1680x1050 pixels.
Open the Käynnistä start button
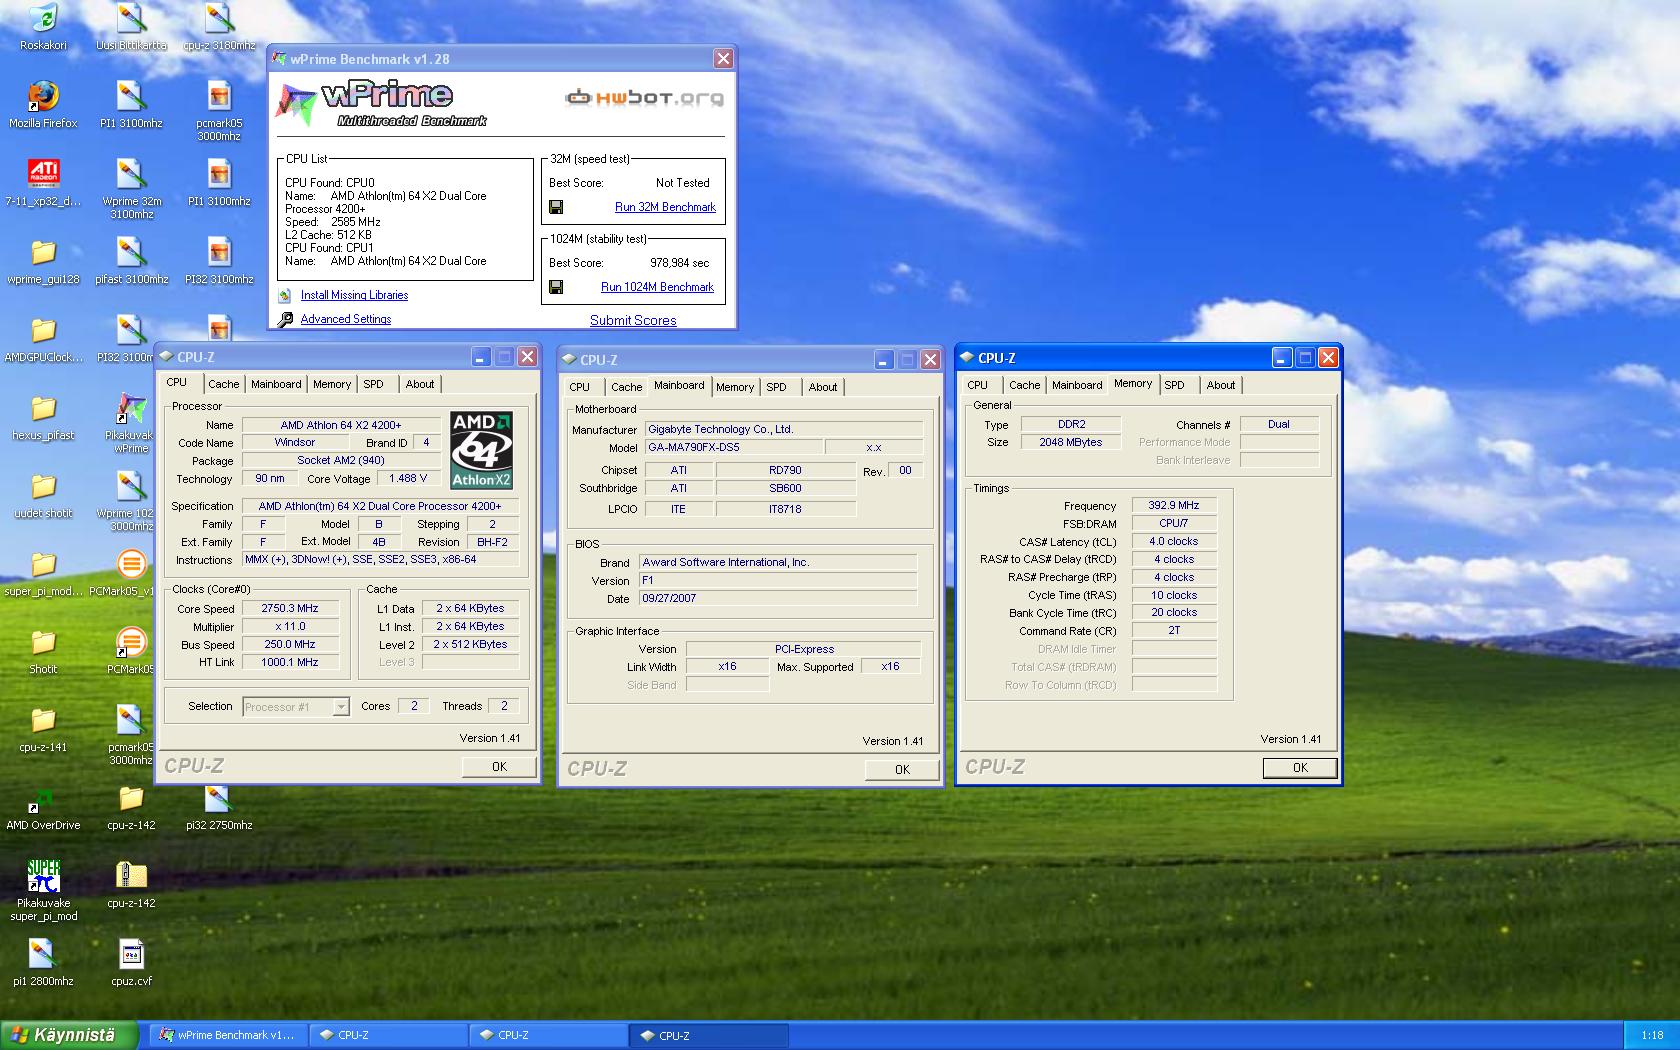[68, 1035]
